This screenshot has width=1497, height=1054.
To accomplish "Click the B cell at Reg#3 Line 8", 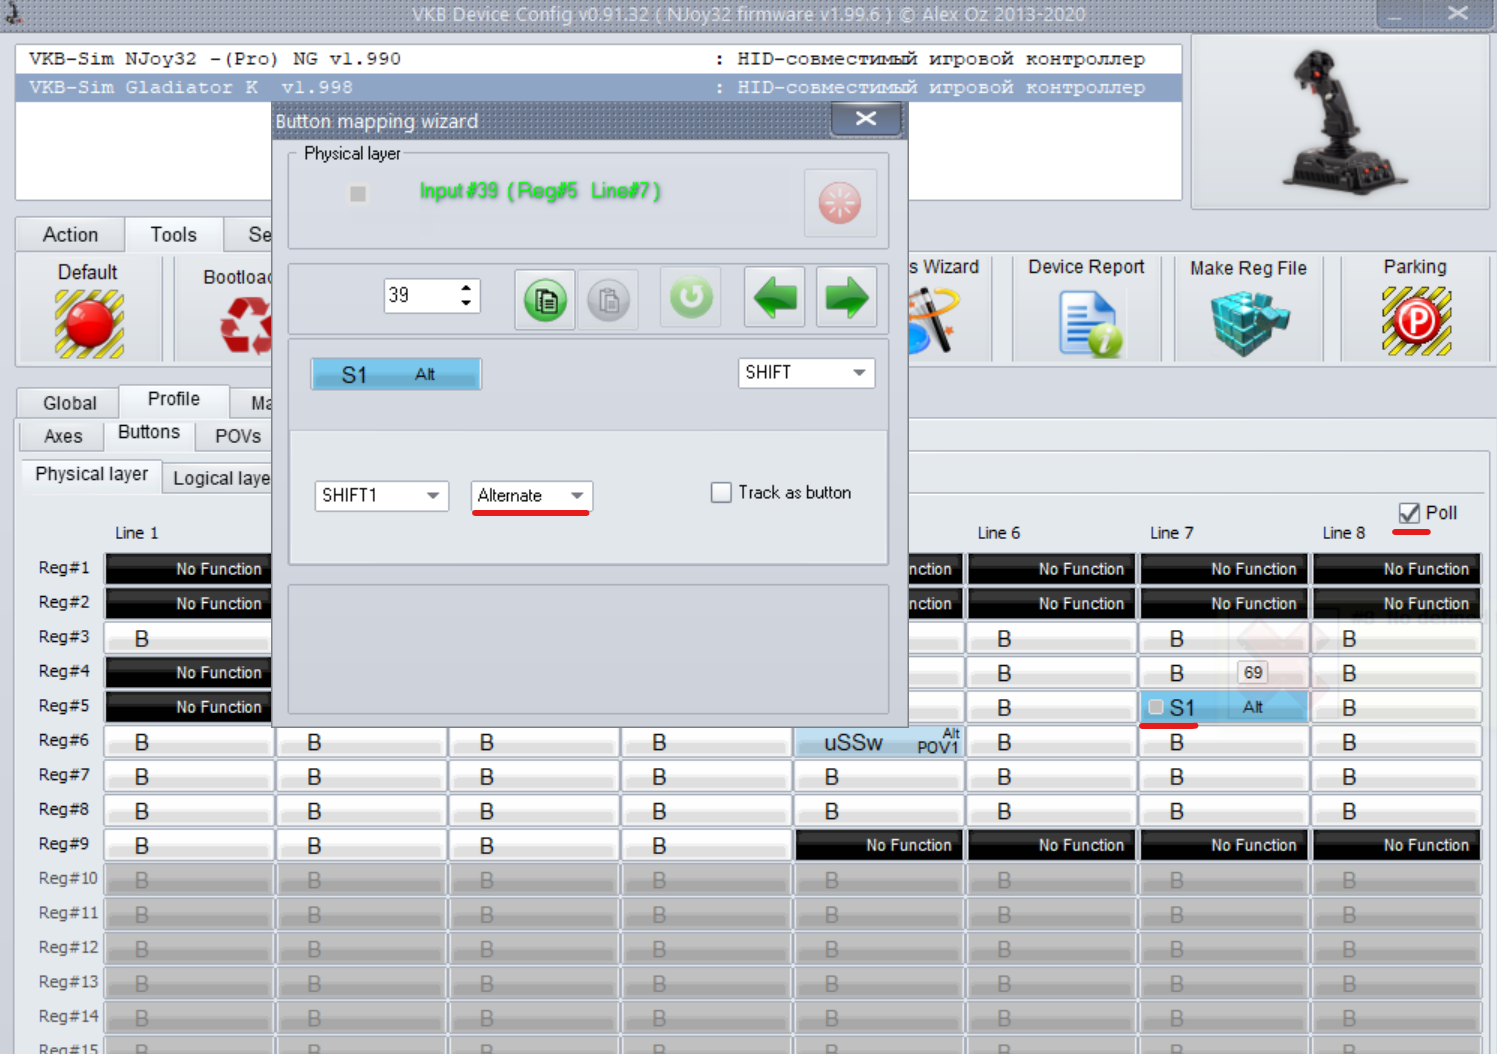I will pos(1397,638).
